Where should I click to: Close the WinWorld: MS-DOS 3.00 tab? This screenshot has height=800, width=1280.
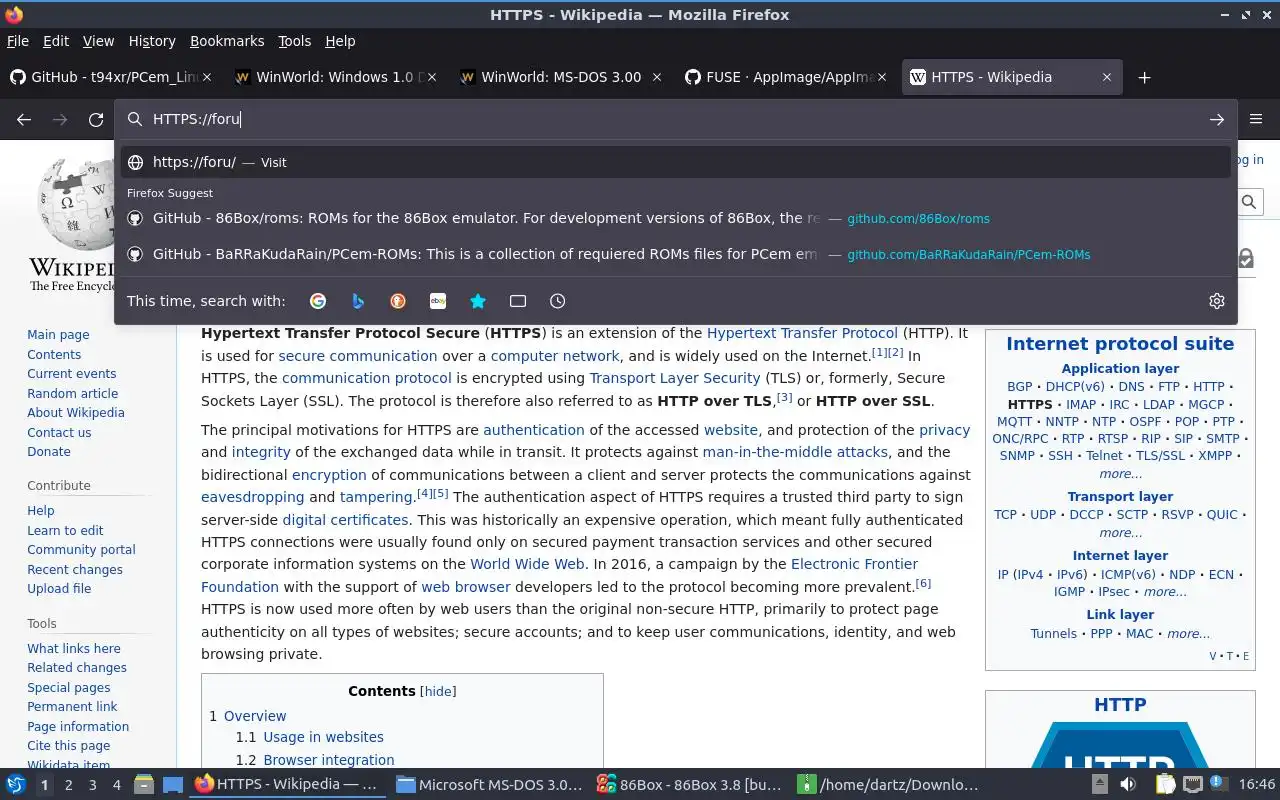[657, 77]
